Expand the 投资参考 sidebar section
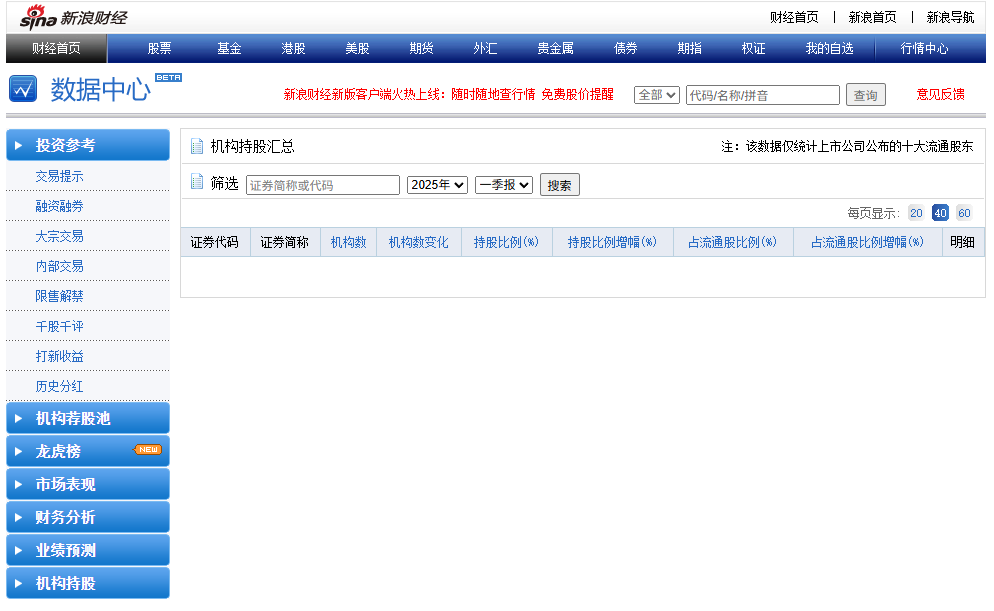Viewport: 994px width, 611px height. [88, 145]
